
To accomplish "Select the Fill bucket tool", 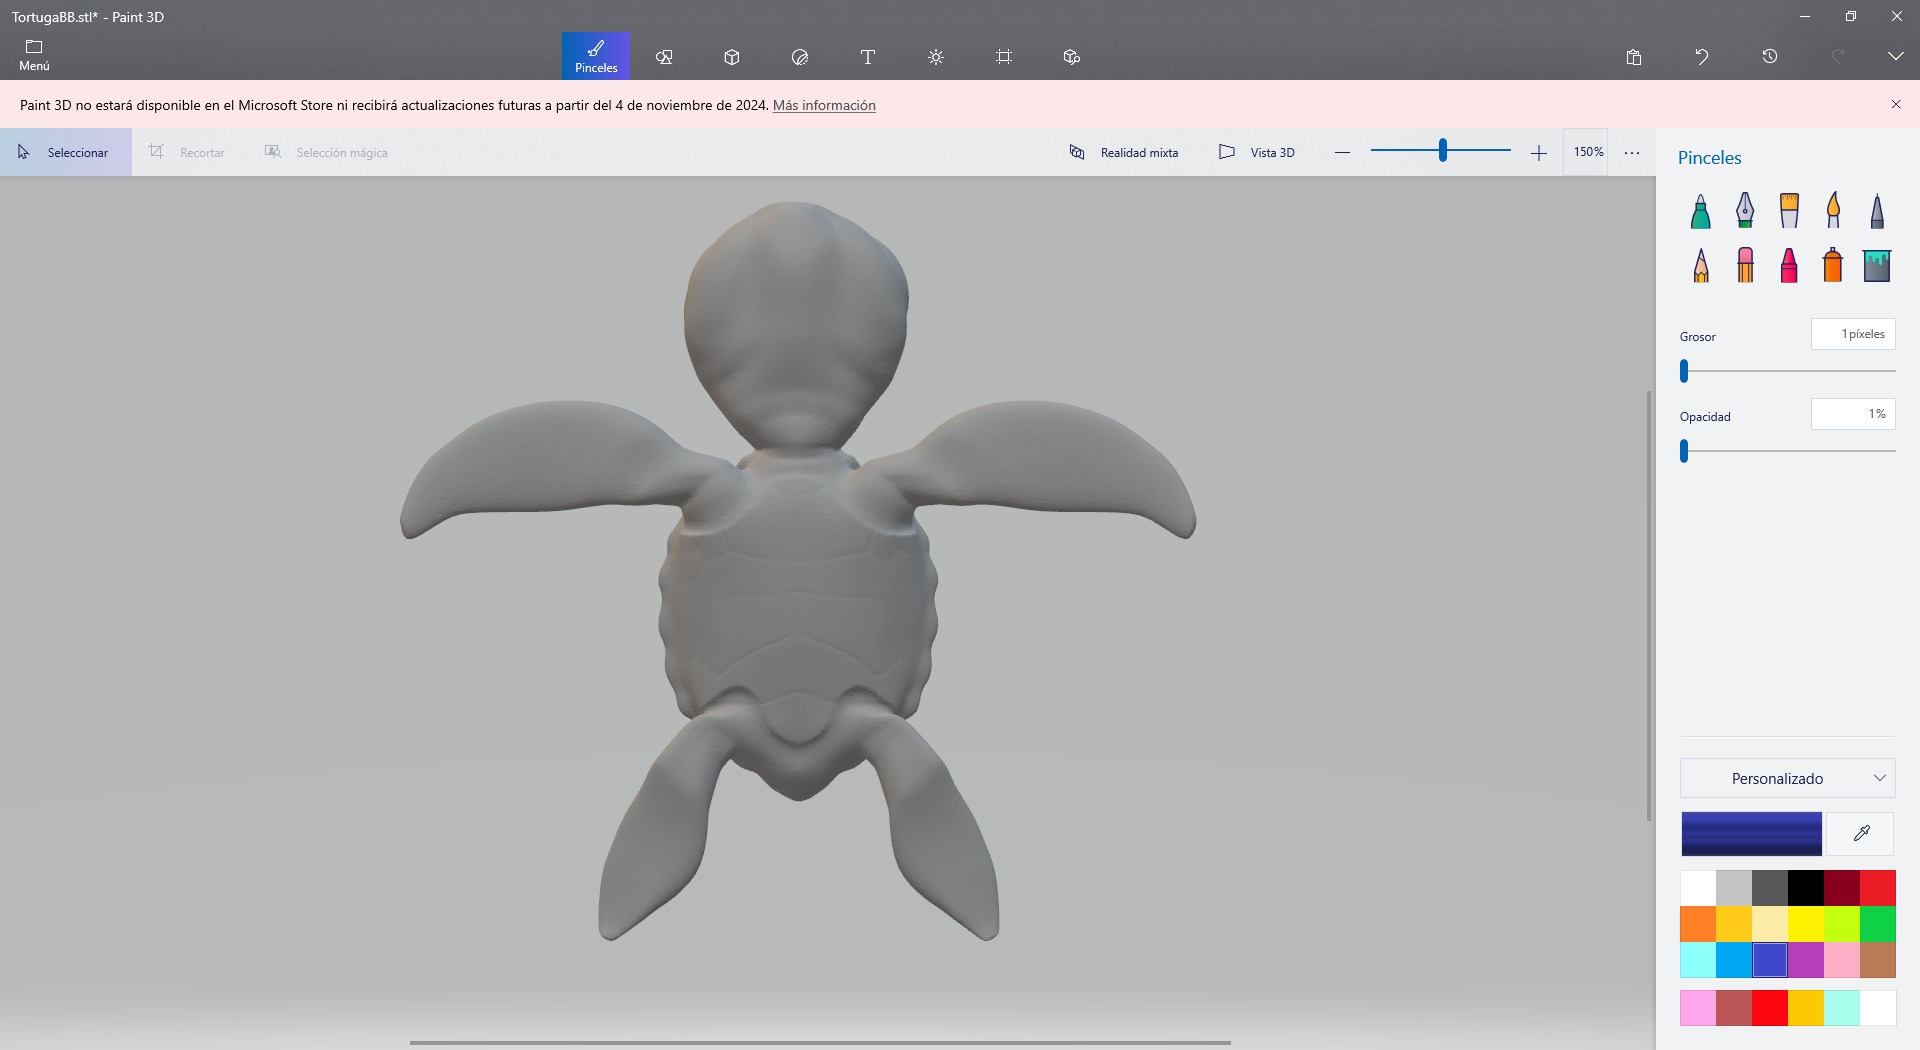I will coord(1877,265).
